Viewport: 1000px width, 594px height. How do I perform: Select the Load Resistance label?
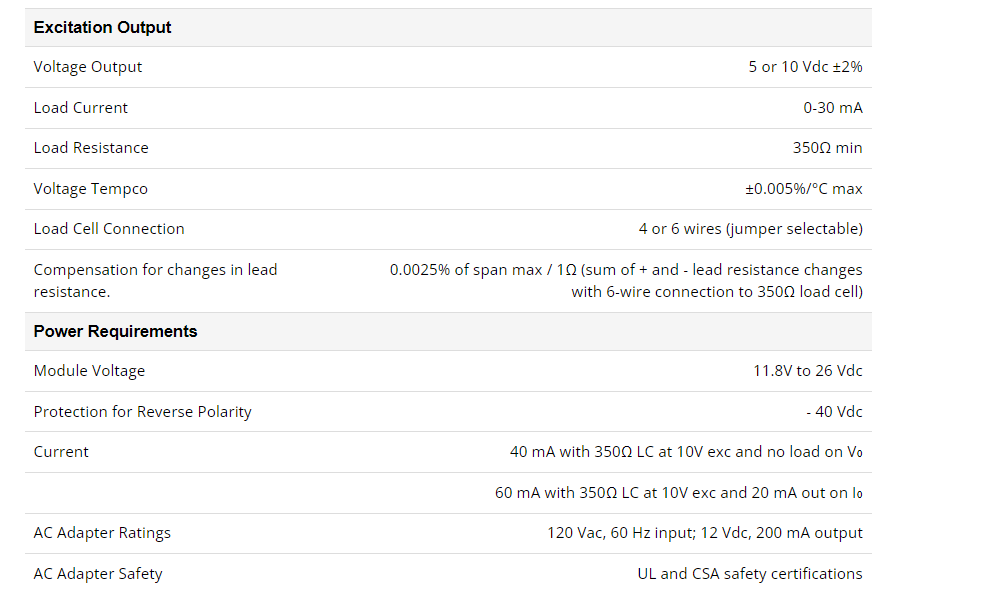tap(91, 148)
